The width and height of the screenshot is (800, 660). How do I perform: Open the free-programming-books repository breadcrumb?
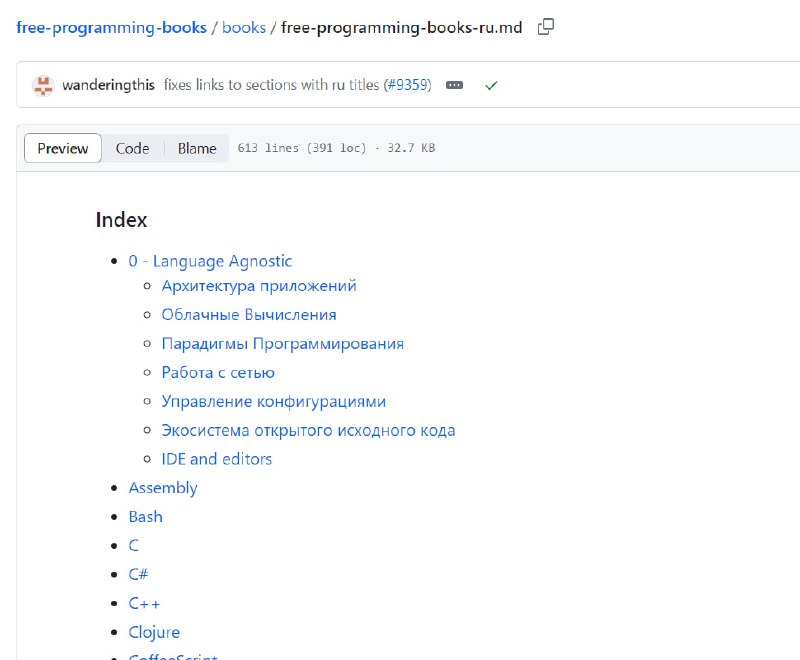[111, 27]
